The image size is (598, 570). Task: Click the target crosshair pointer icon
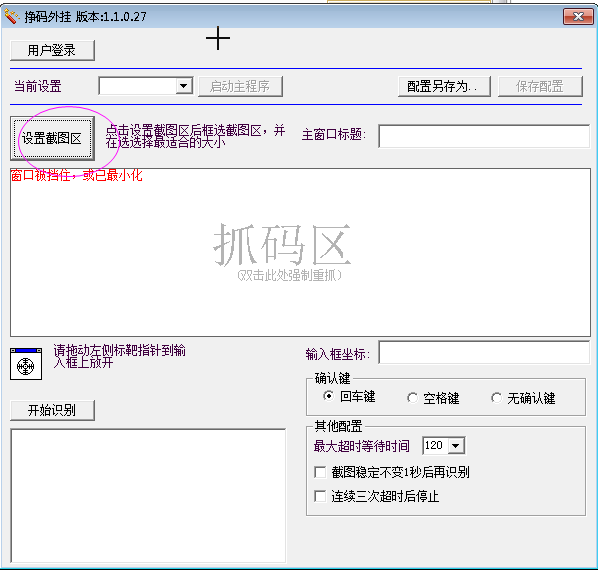(x=26, y=364)
